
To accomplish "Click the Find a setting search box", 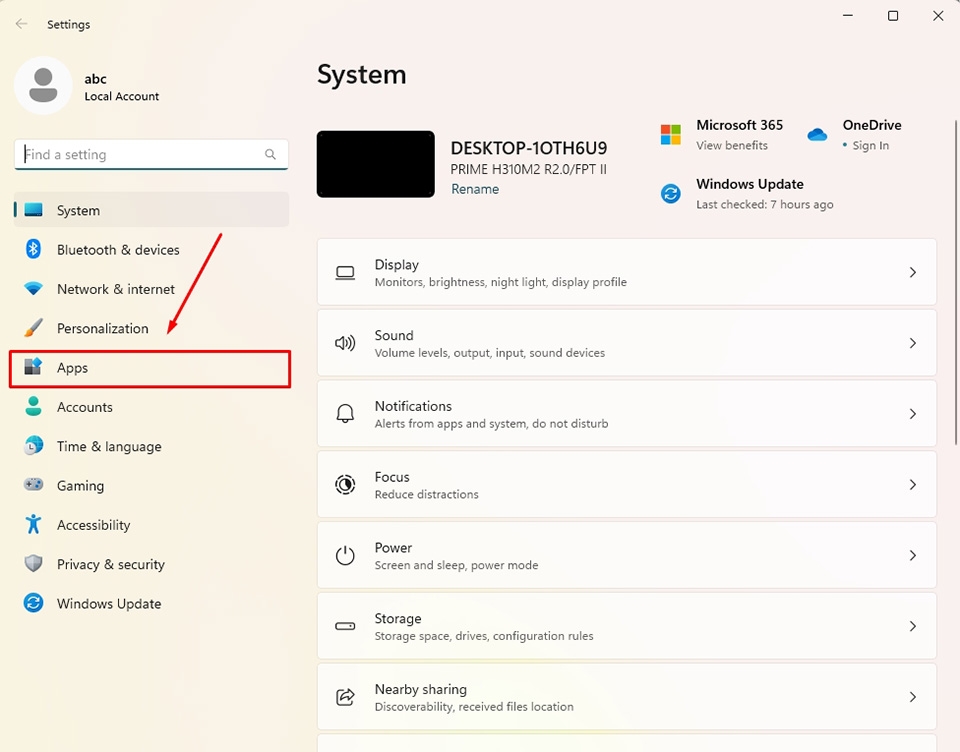I will pyautogui.click(x=151, y=154).
